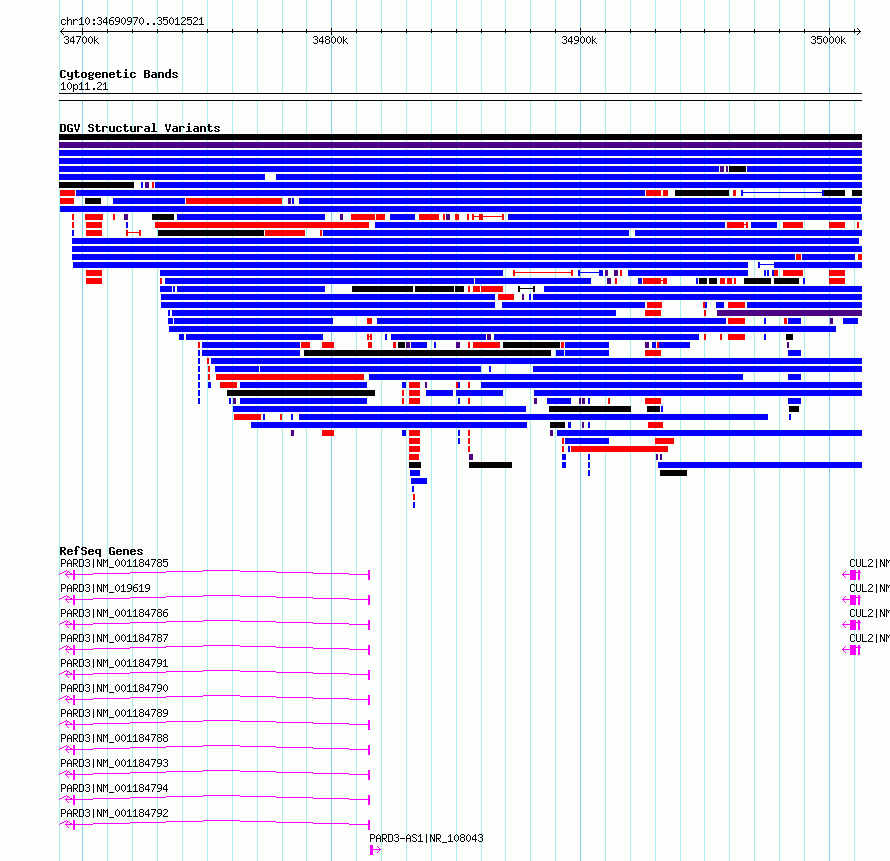Image resolution: width=890 pixels, height=861 pixels.
Task: Click the PARD3|NM_001184785 transcript label
Action: [x=114, y=563]
